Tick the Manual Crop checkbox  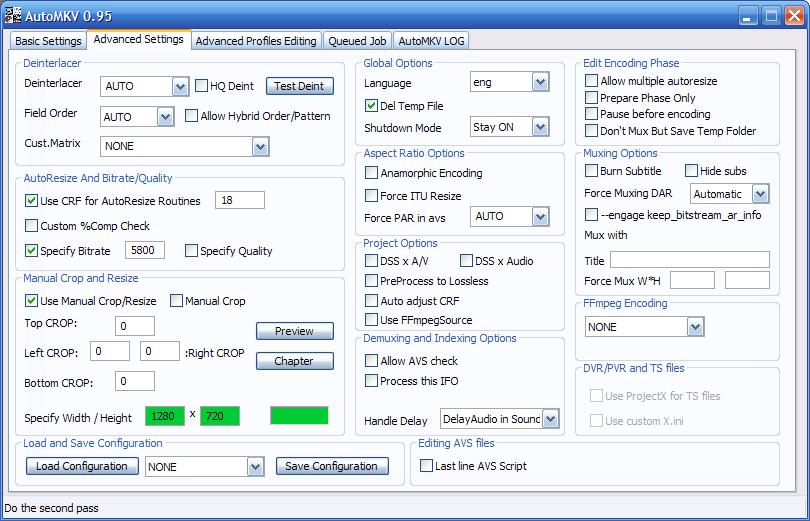tap(176, 301)
